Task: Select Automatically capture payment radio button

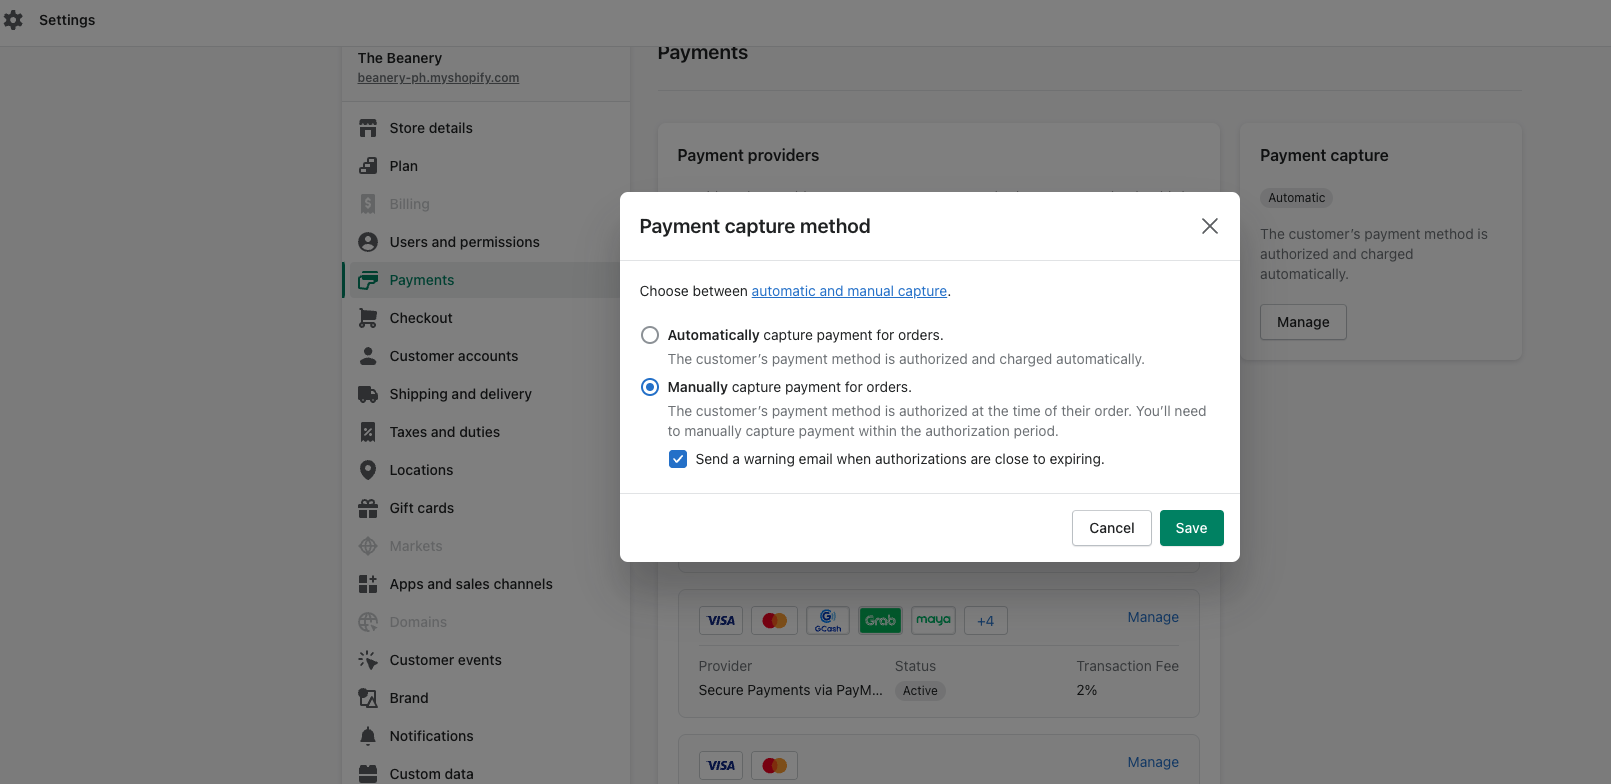Action: pos(650,335)
